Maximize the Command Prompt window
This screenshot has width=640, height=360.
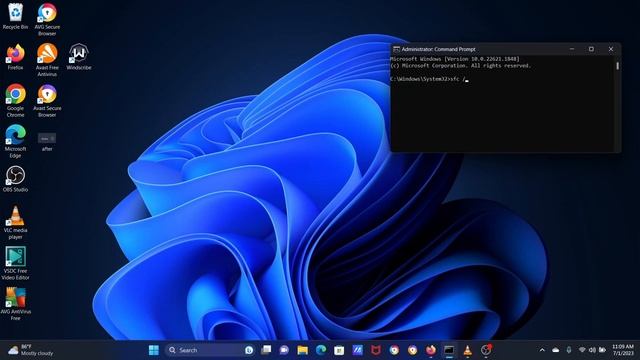point(591,49)
